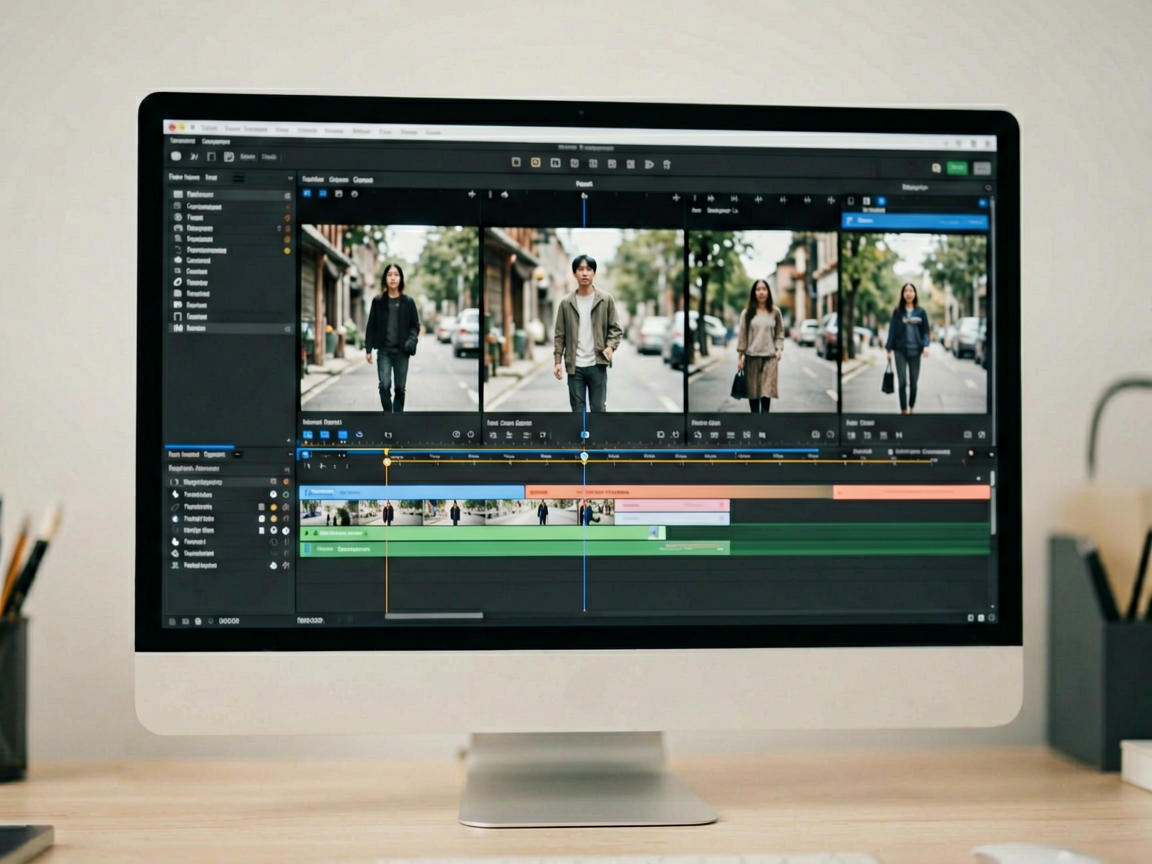The width and height of the screenshot is (1152, 864).
Task: Open the preview of woman in black jacket
Action: pos(389,318)
